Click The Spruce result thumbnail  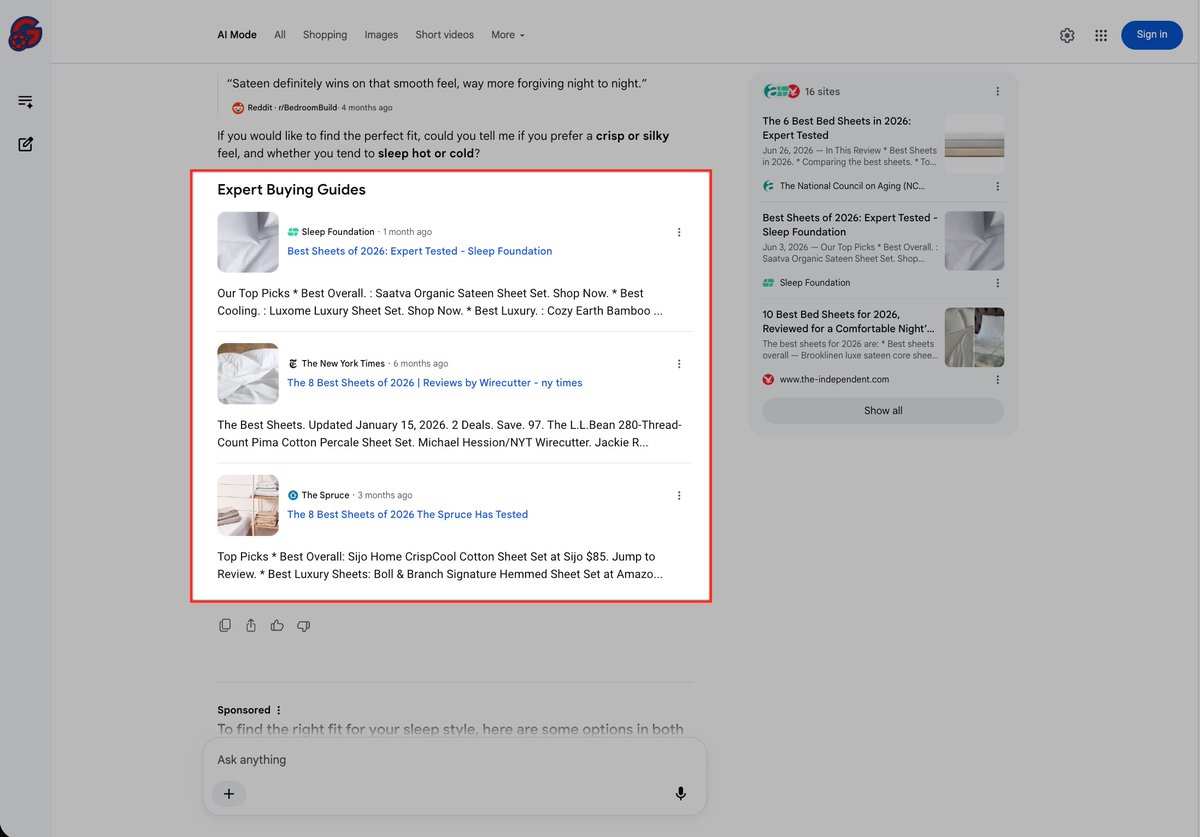pyautogui.click(x=248, y=505)
